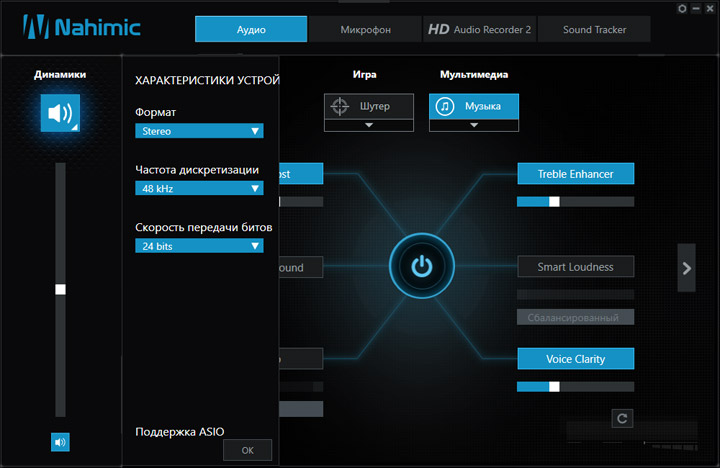Viewport: 720px width, 468px height.
Task: Open the 48 kHz sample rate dropdown
Action: pos(199,188)
